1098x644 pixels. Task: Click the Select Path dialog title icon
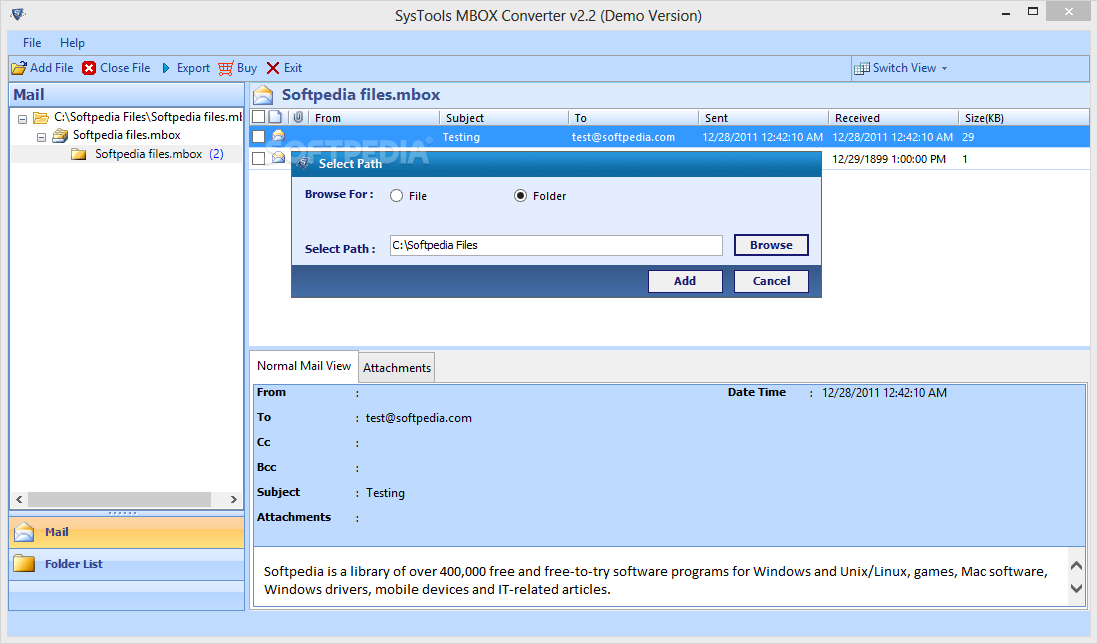(x=305, y=163)
